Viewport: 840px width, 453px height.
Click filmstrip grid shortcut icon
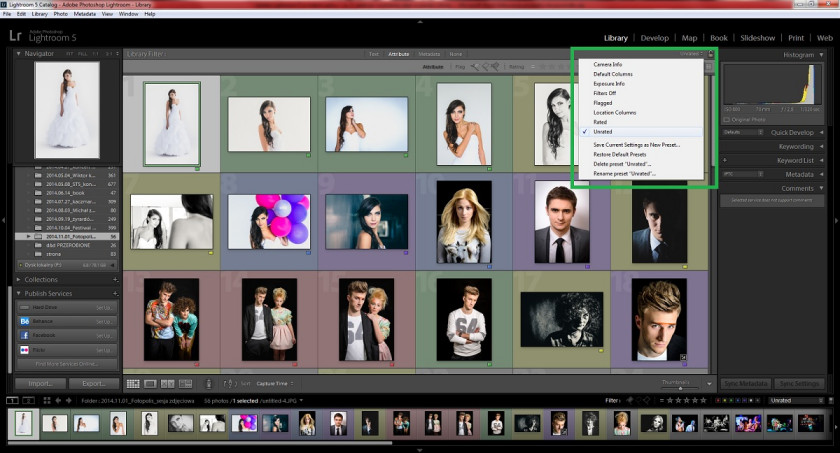tap(47, 400)
